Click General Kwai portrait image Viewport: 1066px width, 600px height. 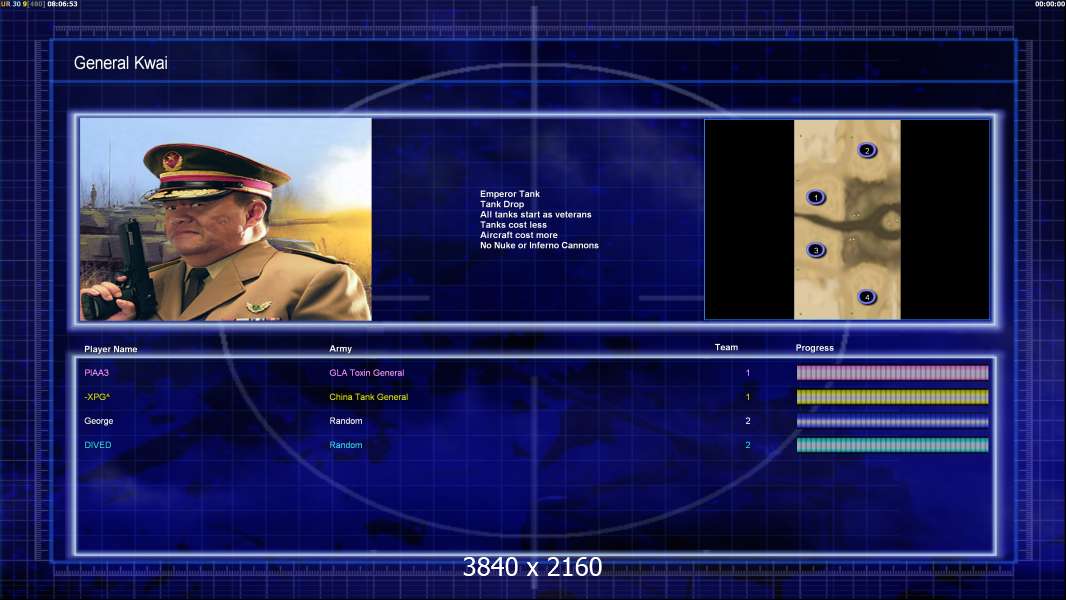pos(226,219)
